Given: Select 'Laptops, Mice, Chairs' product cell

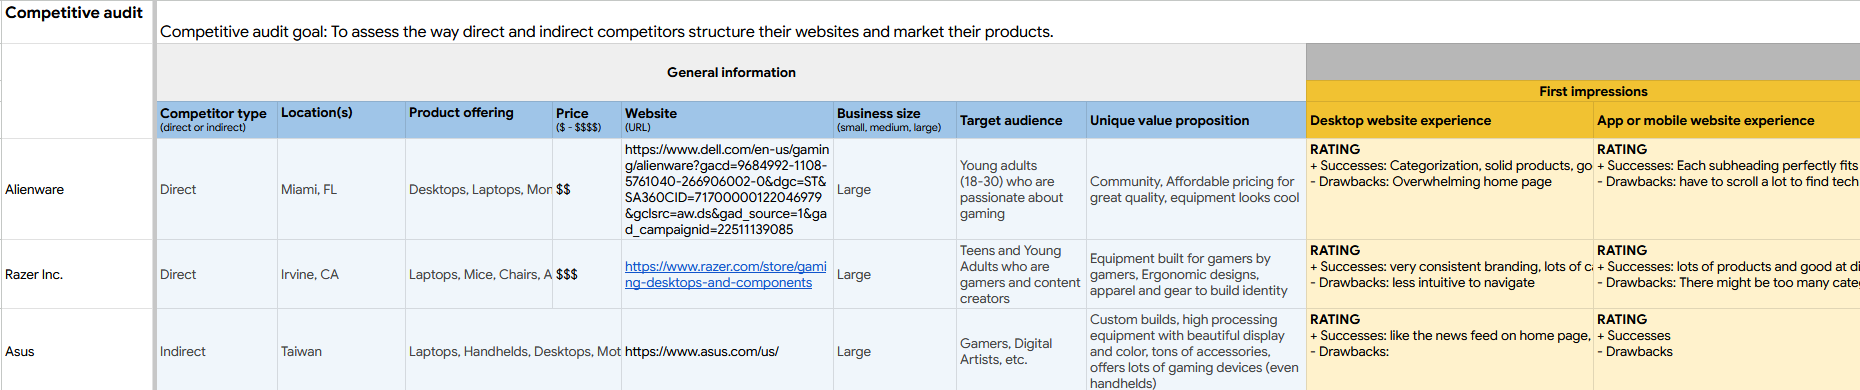Looking at the screenshot, I should [479, 274].
